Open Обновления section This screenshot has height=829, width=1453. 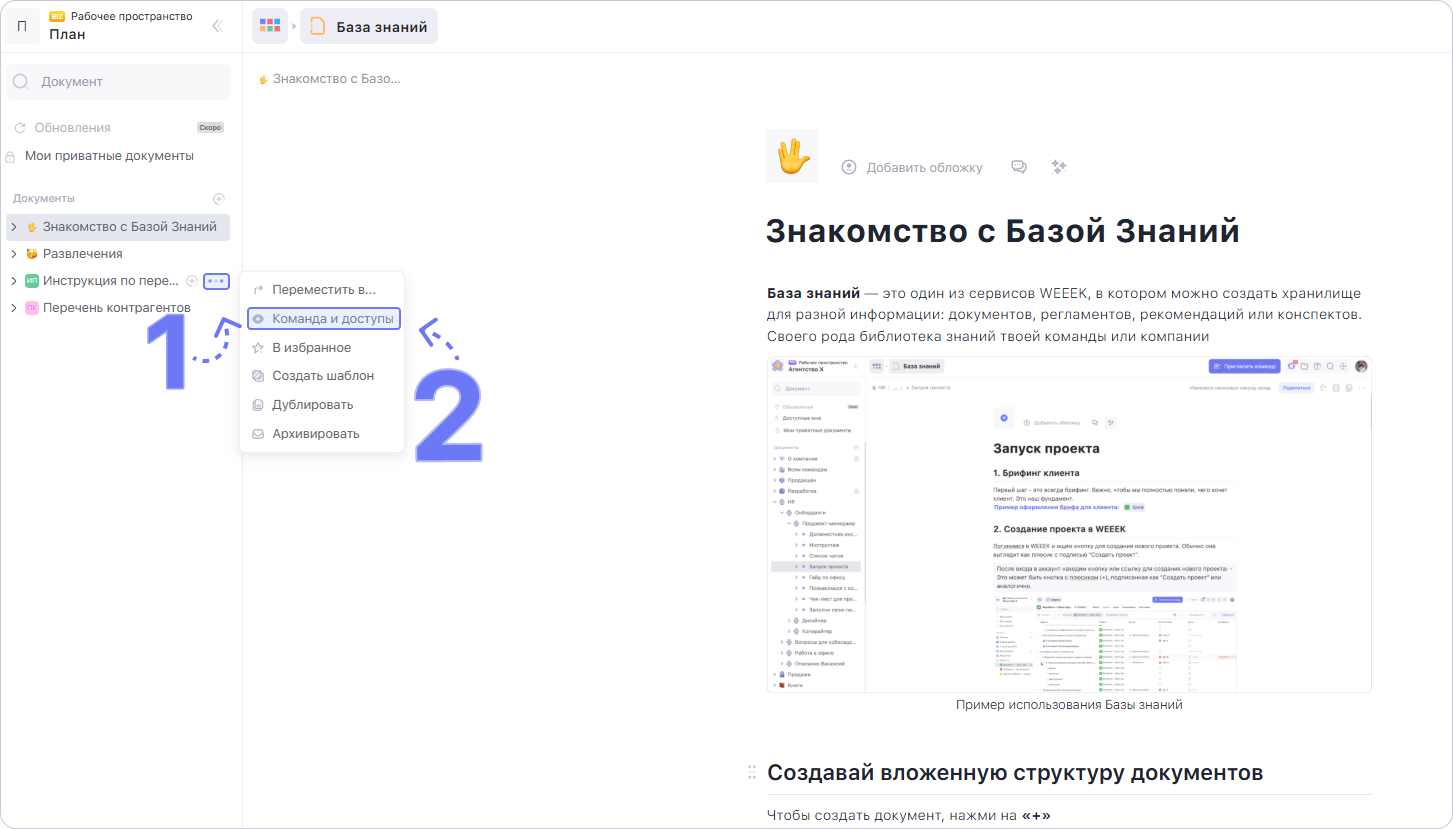(x=72, y=128)
